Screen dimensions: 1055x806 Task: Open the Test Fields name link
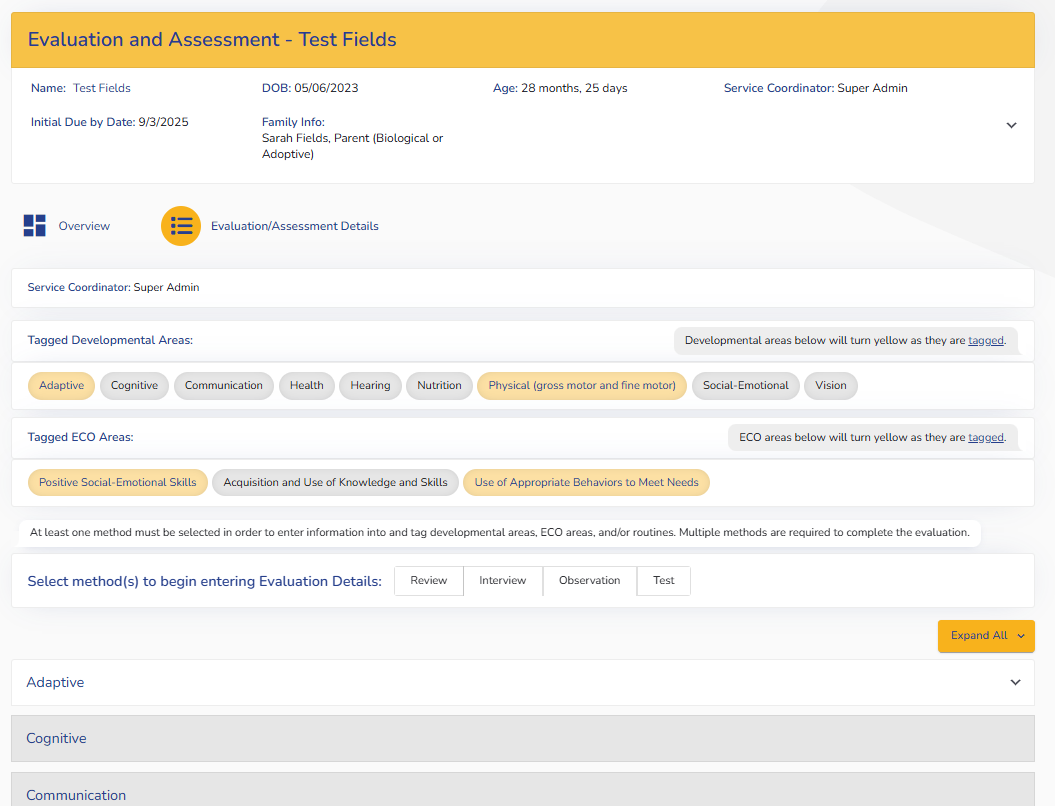(x=102, y=88)
